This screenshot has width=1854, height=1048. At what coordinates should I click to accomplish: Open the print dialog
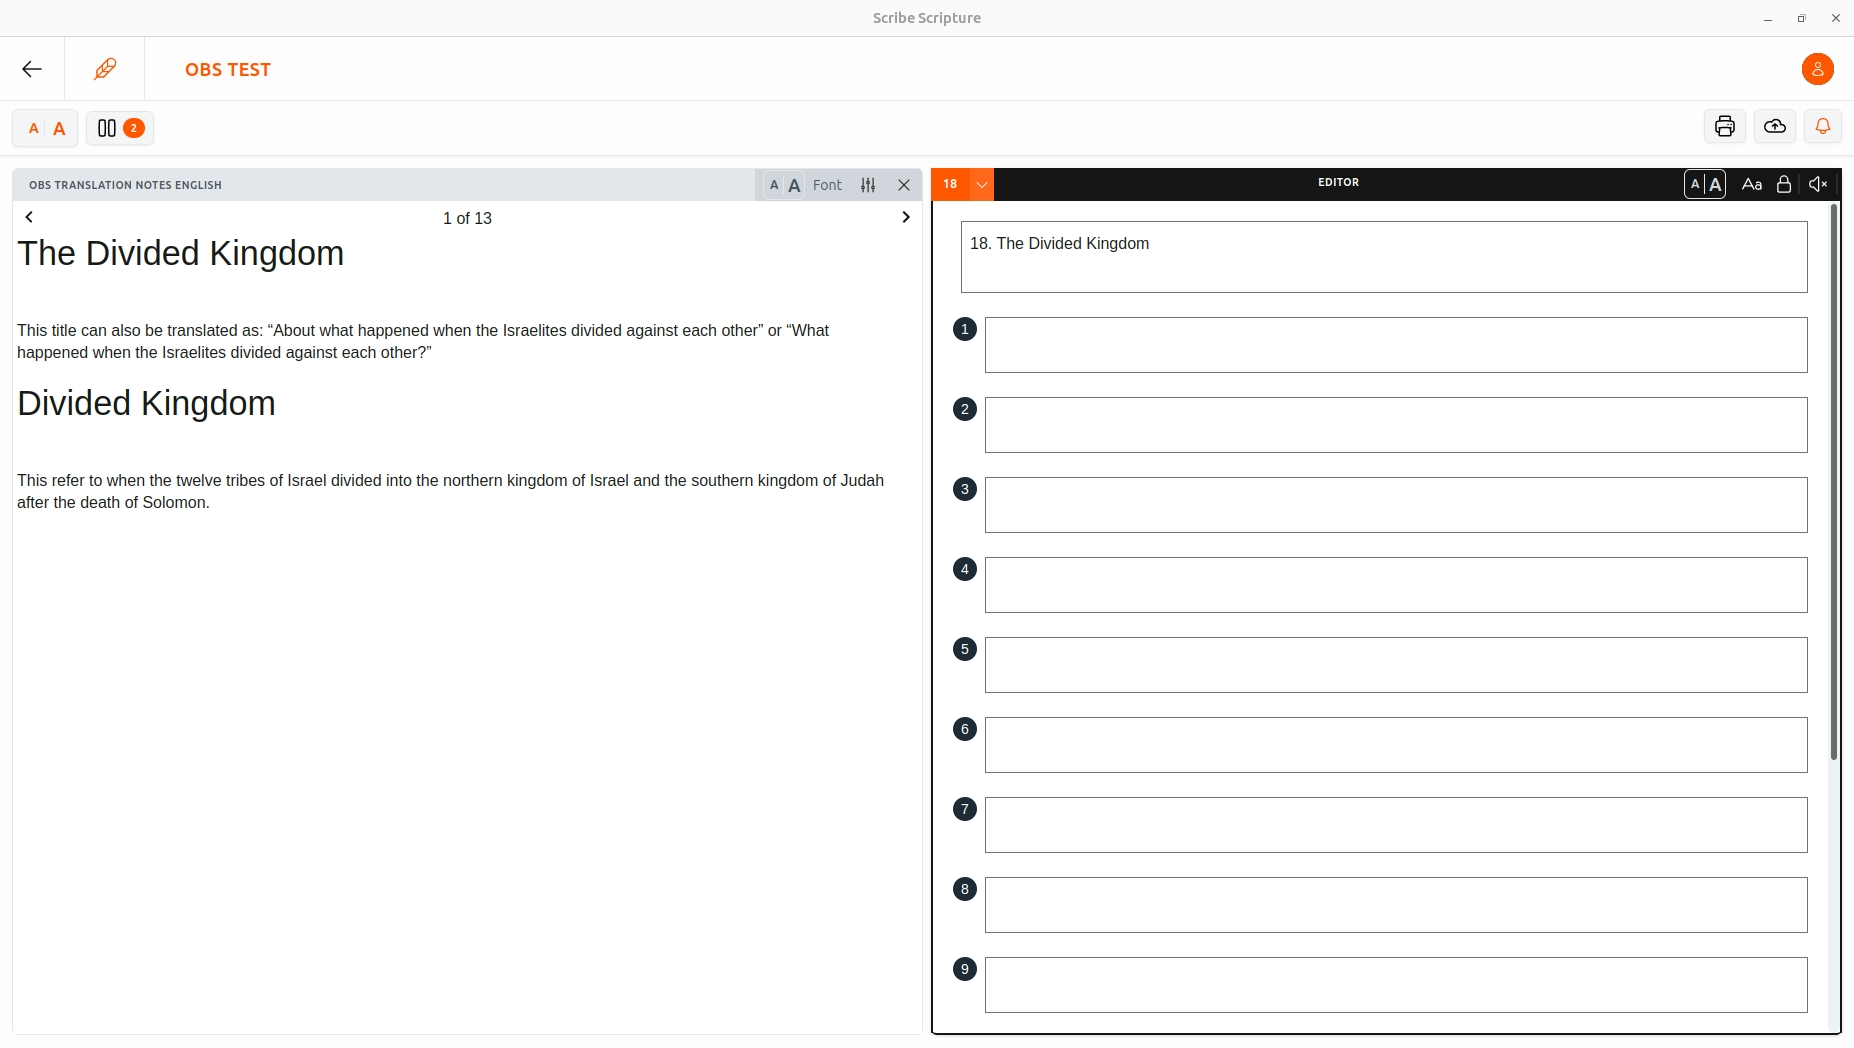(1725, 126)
